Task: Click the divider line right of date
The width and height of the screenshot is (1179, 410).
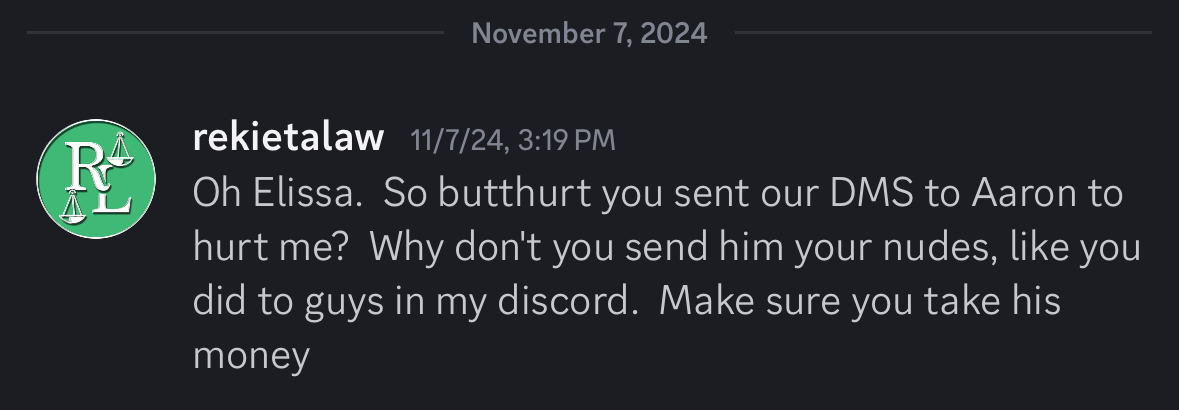Action: pos(943,32)
